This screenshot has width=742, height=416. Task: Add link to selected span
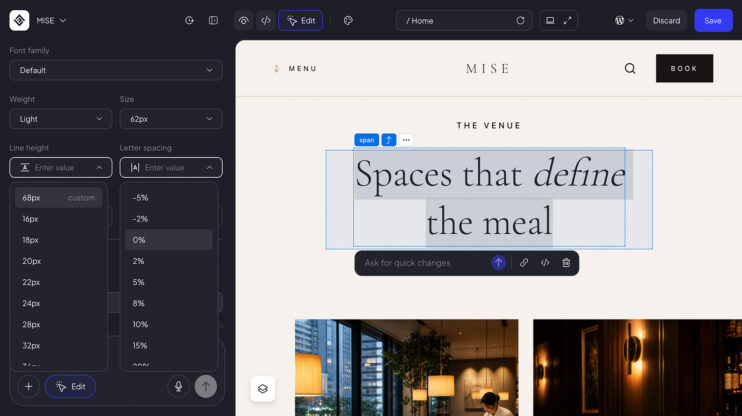click(x=524, y=263)
